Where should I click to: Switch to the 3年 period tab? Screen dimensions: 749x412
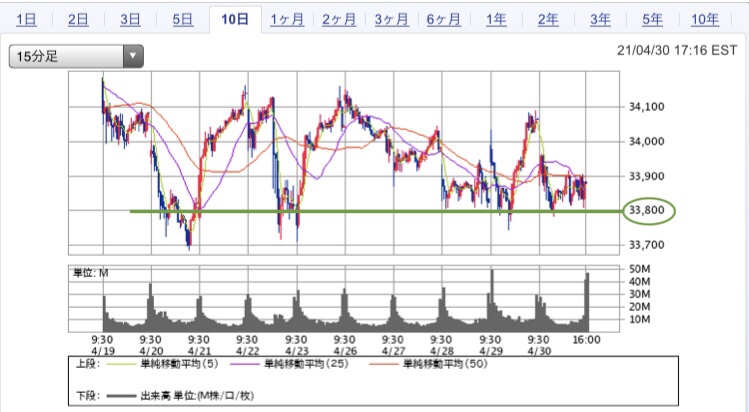tap(600, 20)
